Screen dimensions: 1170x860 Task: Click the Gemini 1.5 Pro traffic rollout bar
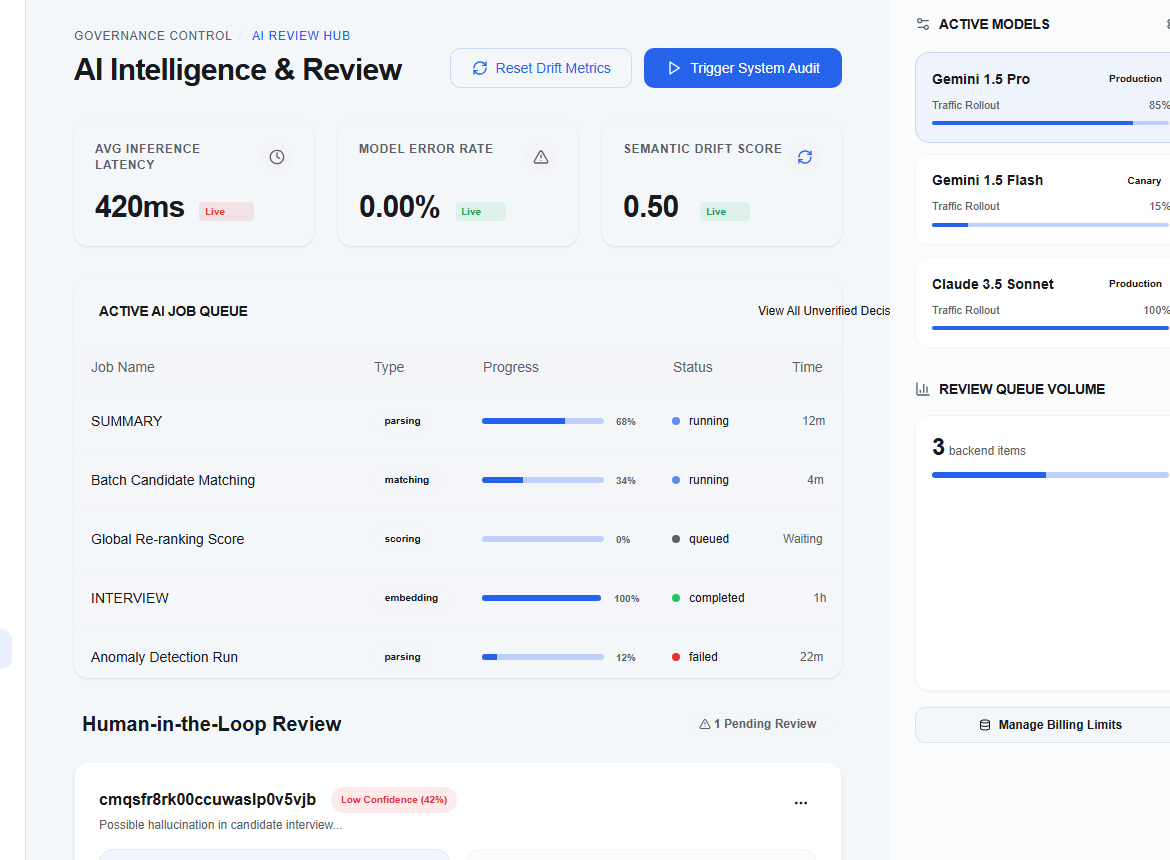click(x=1051, y=123)
